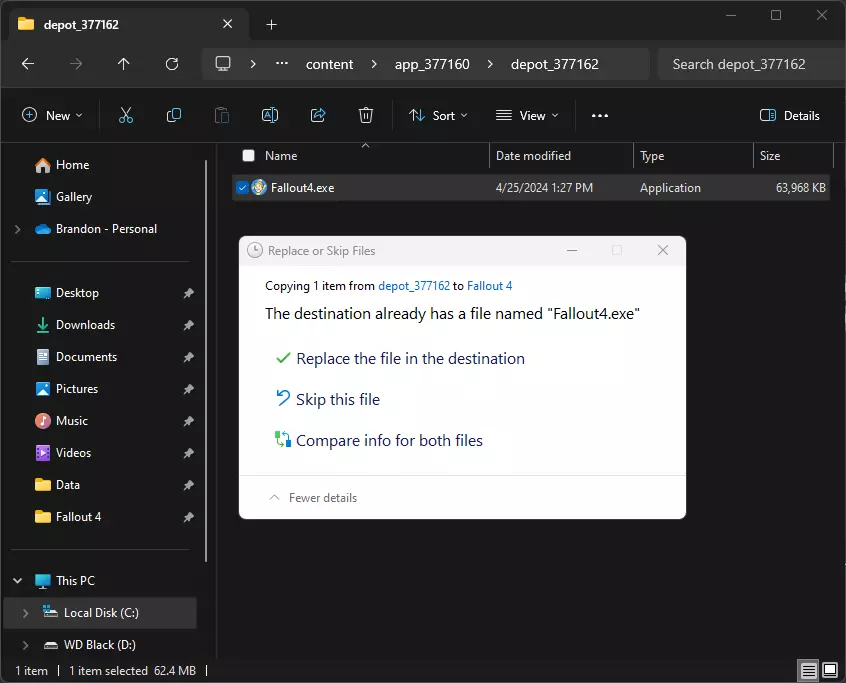Open the Fallout 4 destination link

tap(489, 286)
